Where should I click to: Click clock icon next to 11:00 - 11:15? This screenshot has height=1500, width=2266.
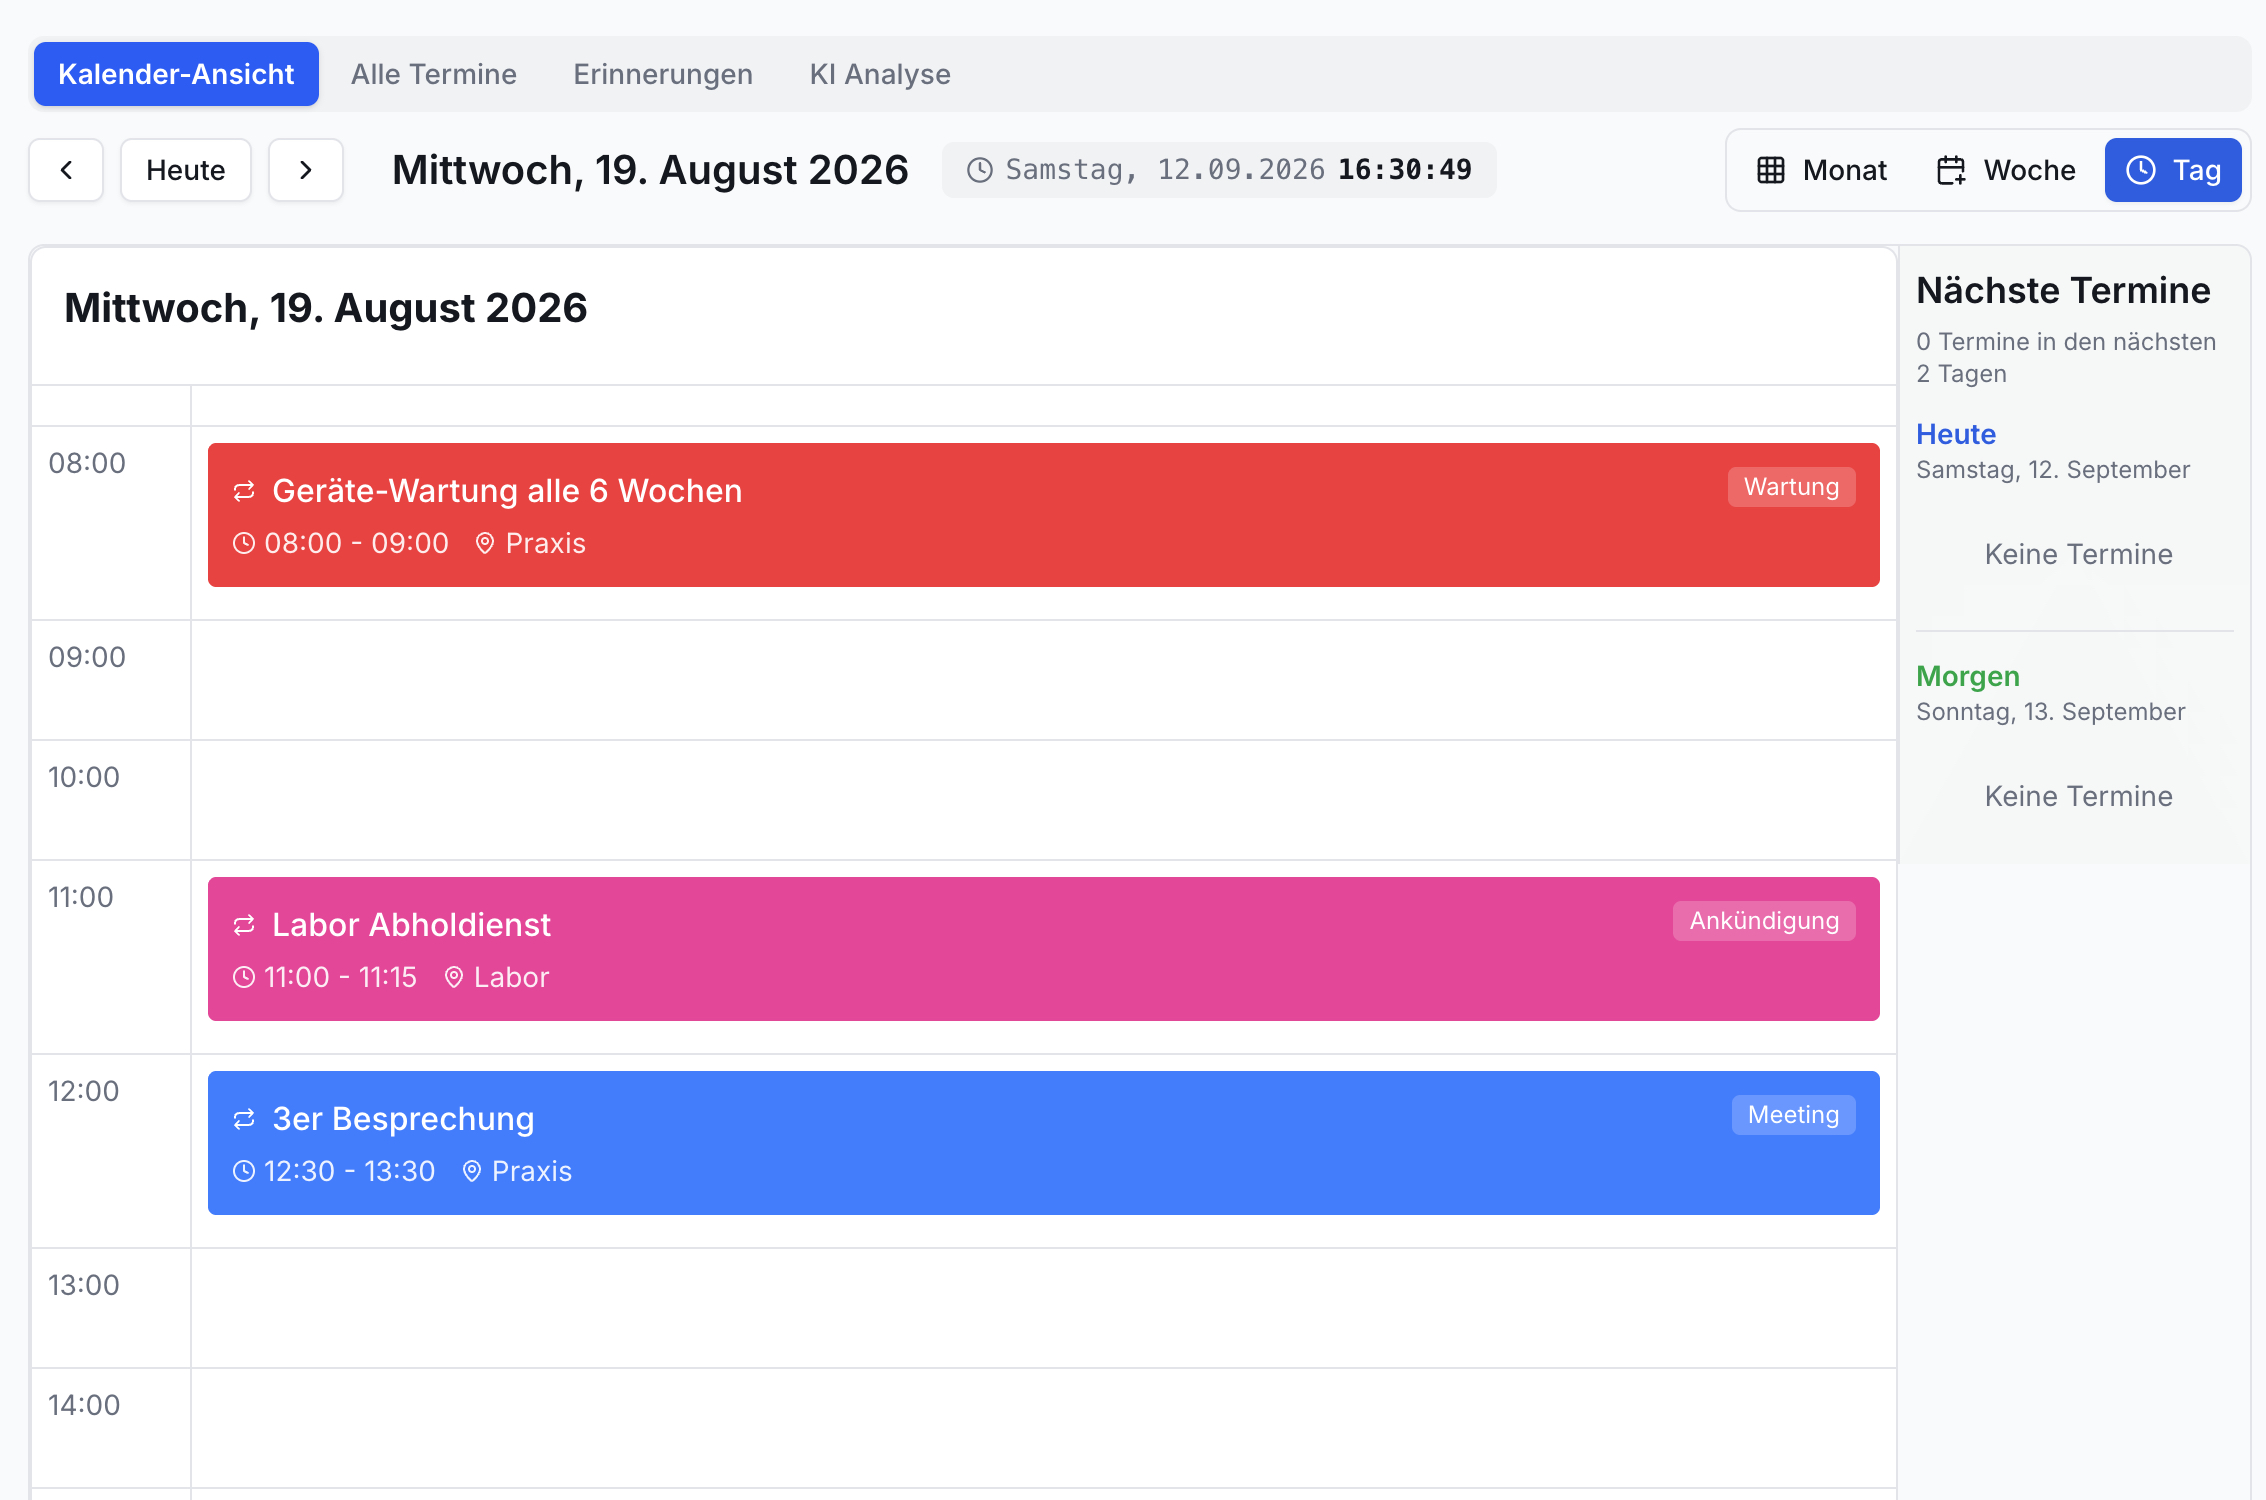(244, 977)
